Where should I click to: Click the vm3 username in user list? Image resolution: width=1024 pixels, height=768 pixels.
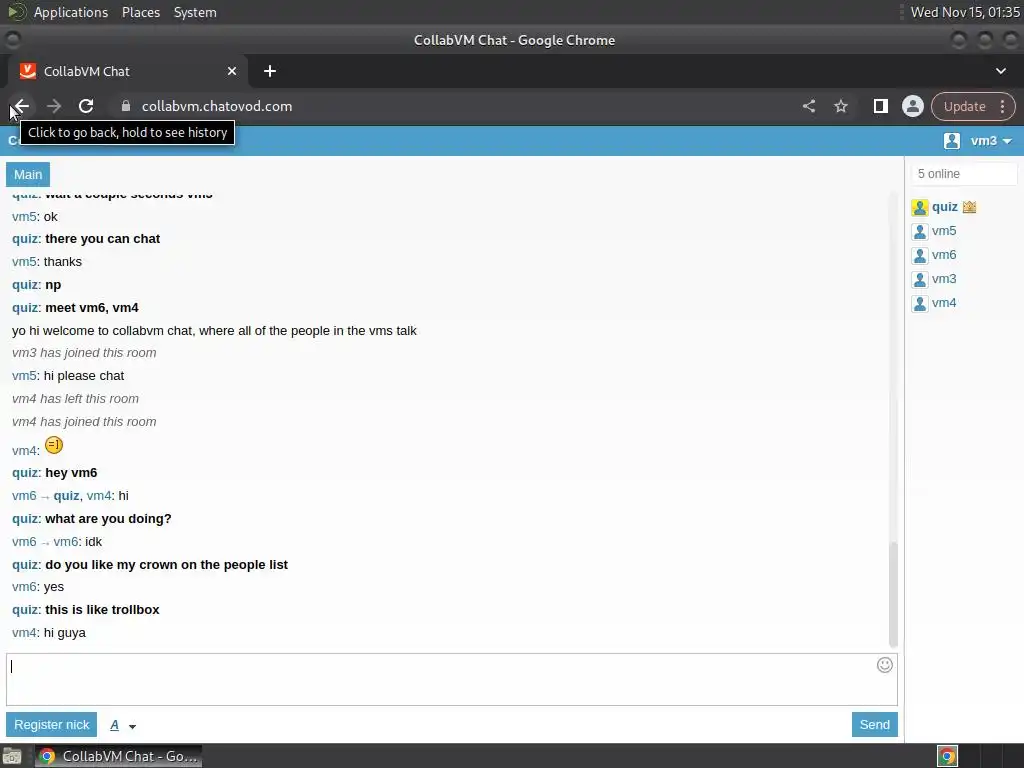[x=944, y=279]
